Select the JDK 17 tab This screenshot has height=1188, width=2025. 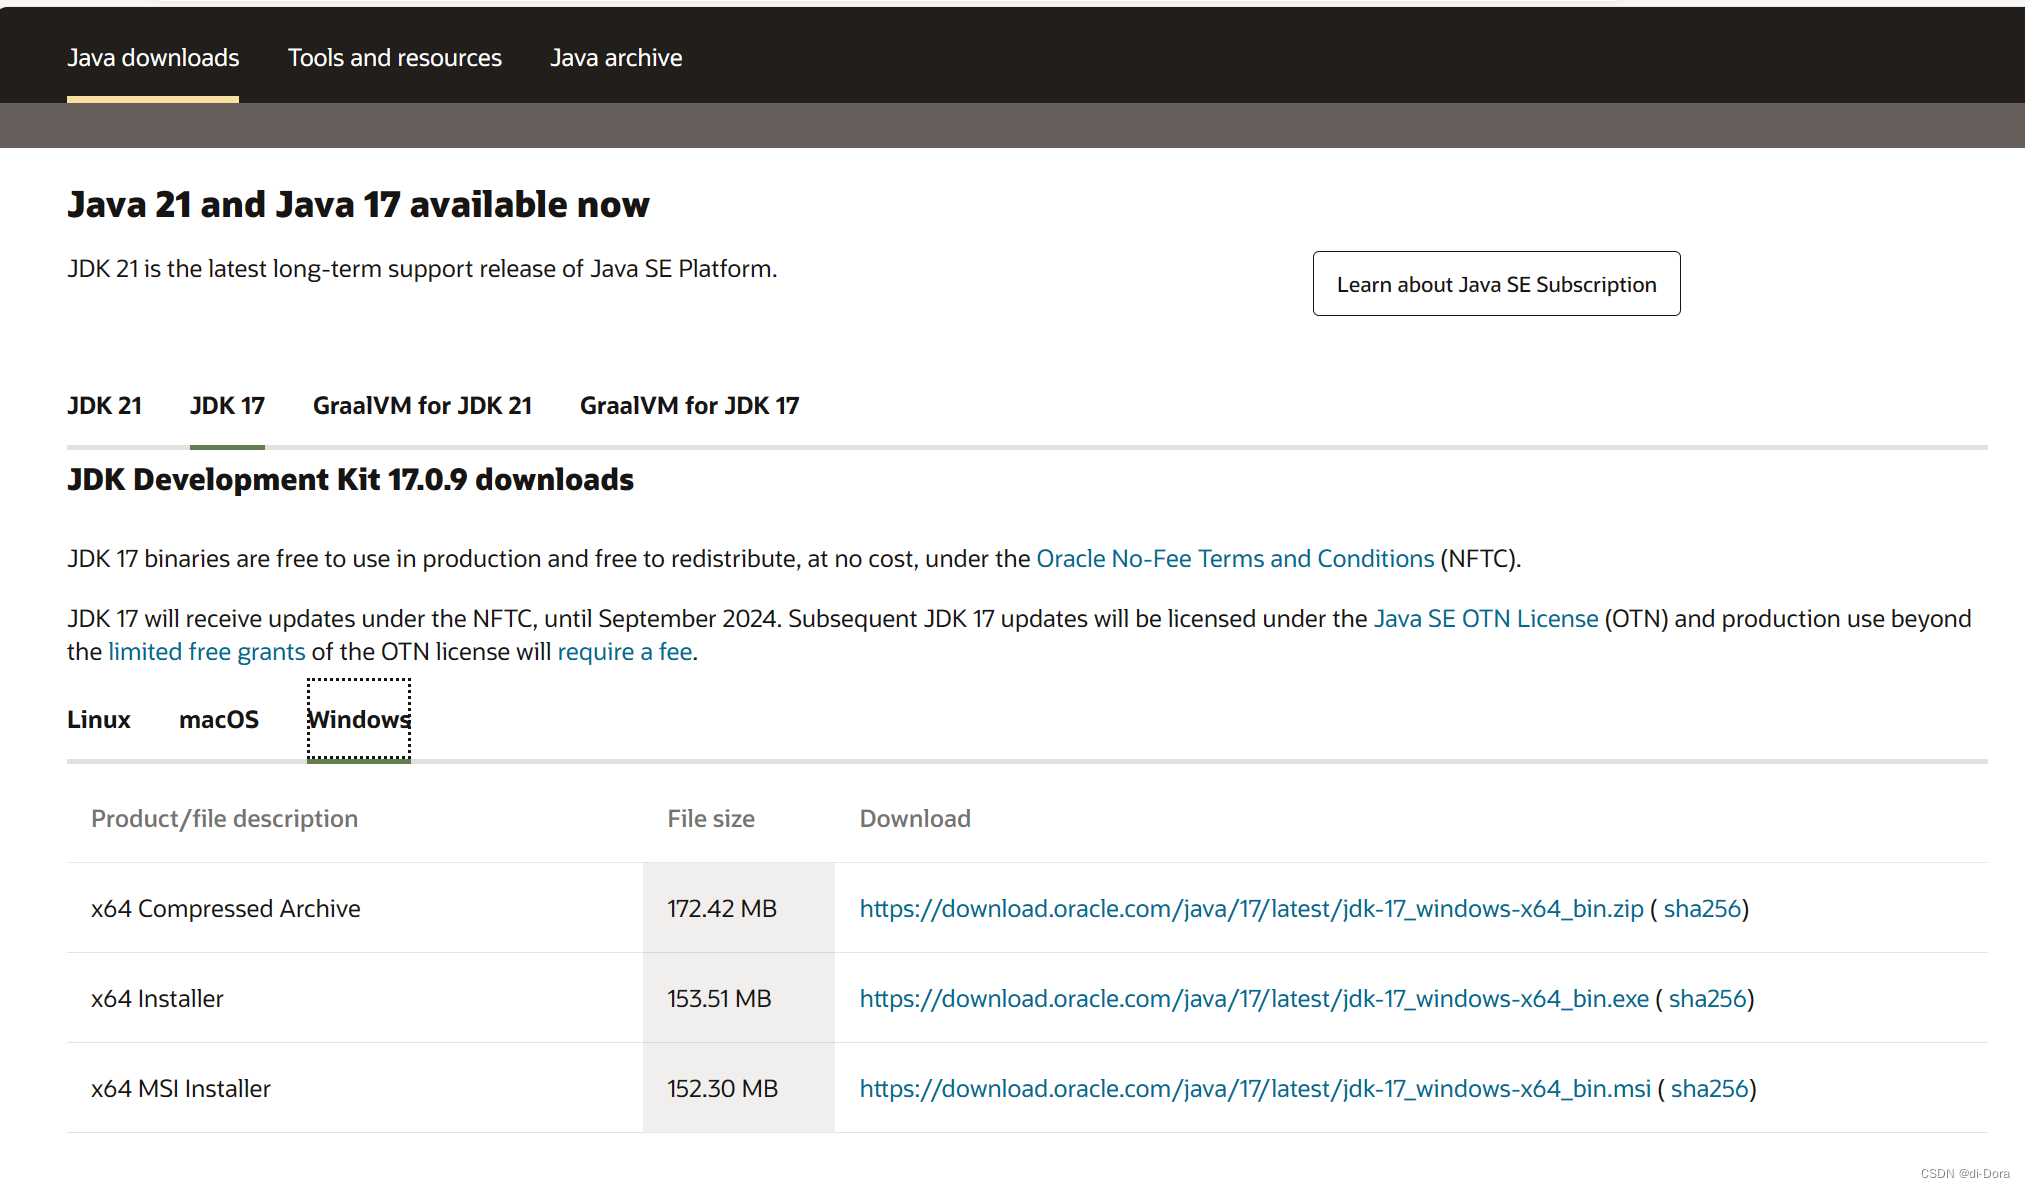(227, 406)
